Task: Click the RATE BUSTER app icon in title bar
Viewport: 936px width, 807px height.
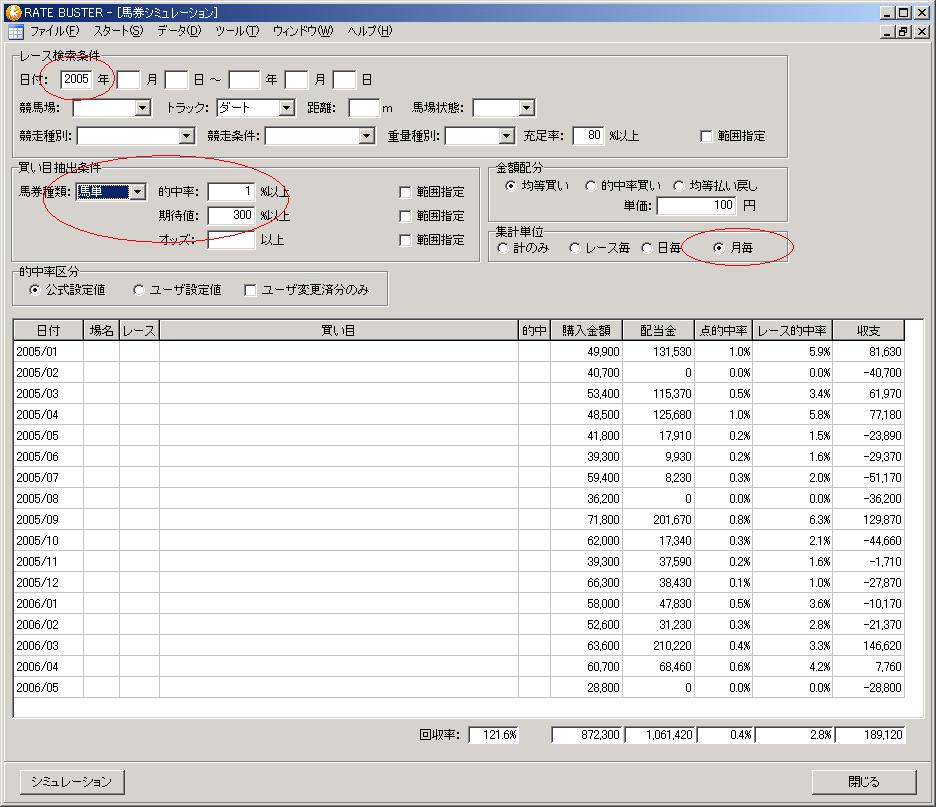Action: tap(13, 12)
